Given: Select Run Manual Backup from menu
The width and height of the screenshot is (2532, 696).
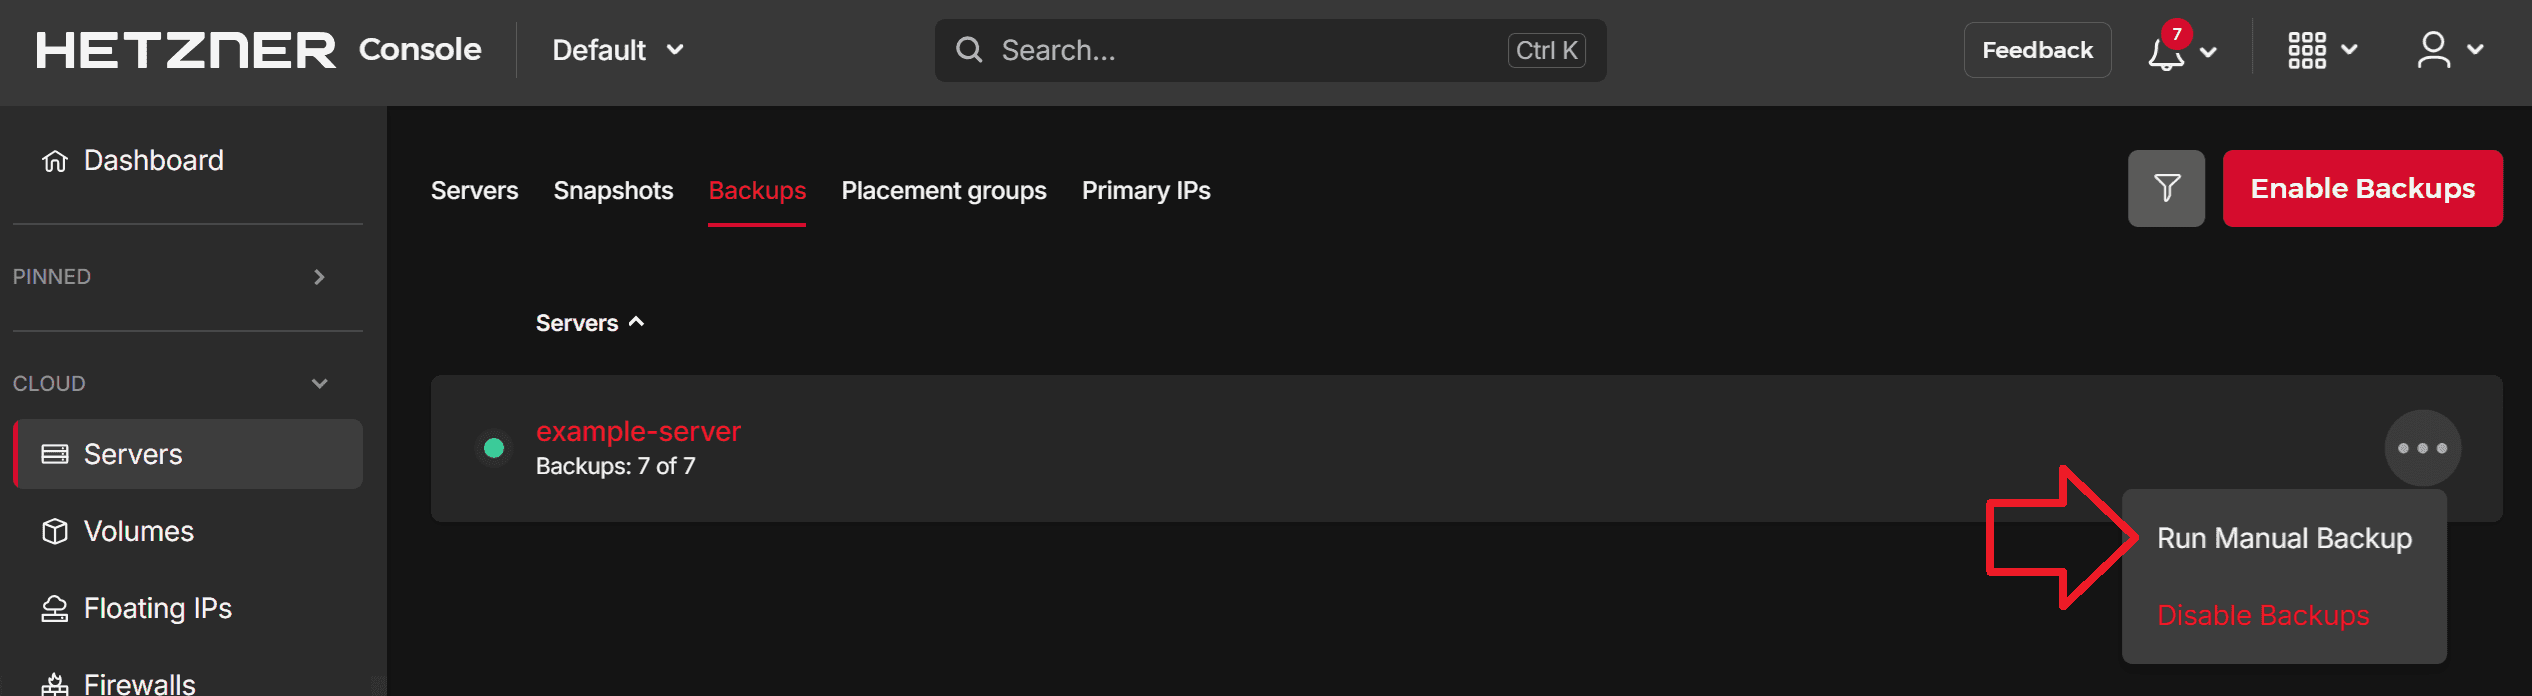Looking at the screenshot, I should click(x=2284, y=538).
